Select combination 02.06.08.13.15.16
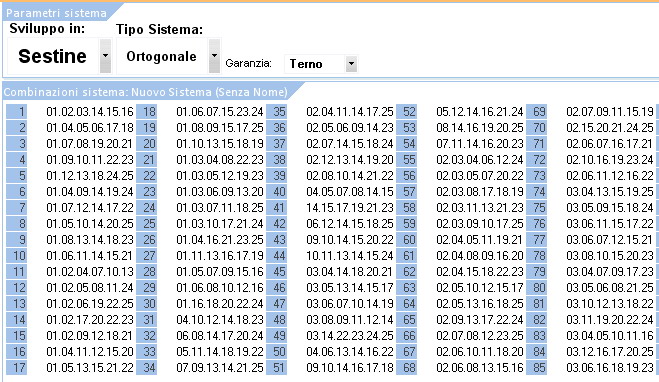659x382 pixels. click(480, 368)
